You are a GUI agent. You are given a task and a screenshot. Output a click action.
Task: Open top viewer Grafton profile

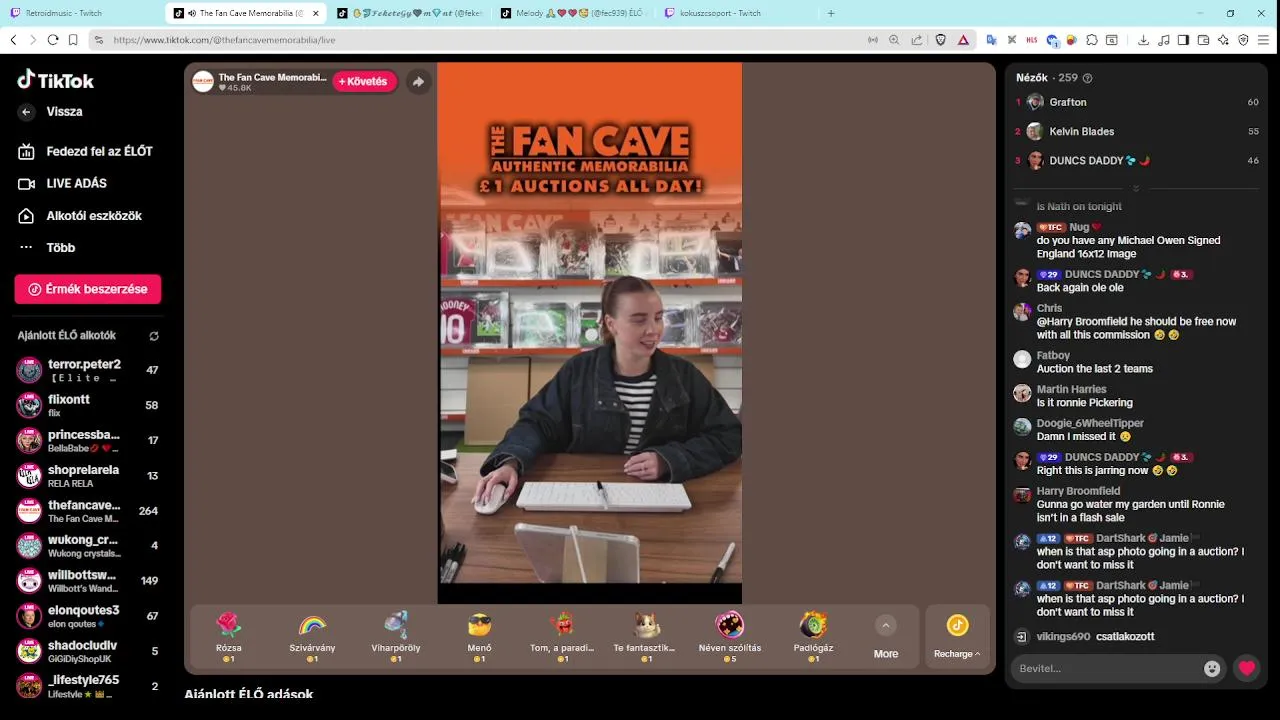[x=1136, y=102]
